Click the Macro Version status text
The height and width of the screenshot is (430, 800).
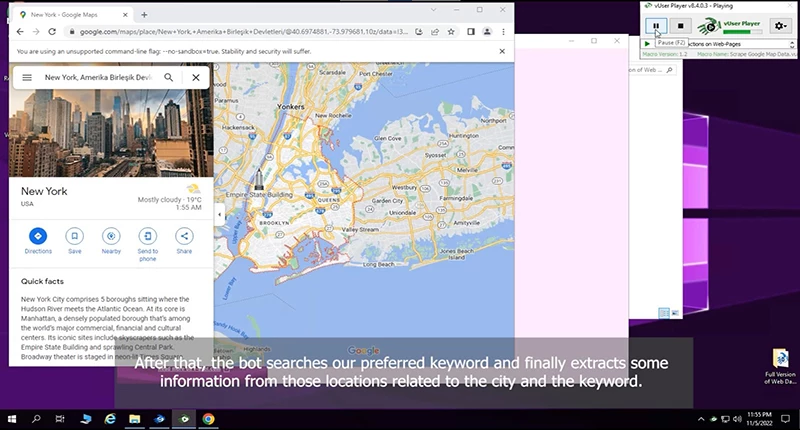(665, 54)
